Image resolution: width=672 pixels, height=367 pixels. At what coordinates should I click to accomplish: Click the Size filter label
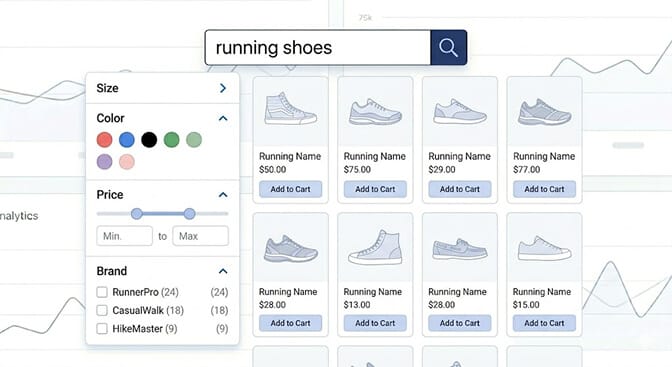click(108, 88)
